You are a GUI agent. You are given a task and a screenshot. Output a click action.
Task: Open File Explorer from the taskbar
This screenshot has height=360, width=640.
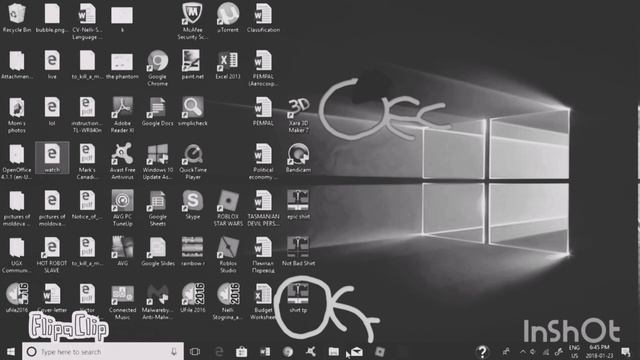(333, 351)
